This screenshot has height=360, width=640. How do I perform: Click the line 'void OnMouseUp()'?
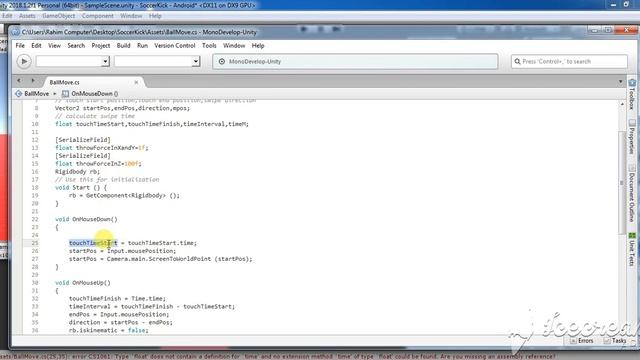(x=82, y=282)
